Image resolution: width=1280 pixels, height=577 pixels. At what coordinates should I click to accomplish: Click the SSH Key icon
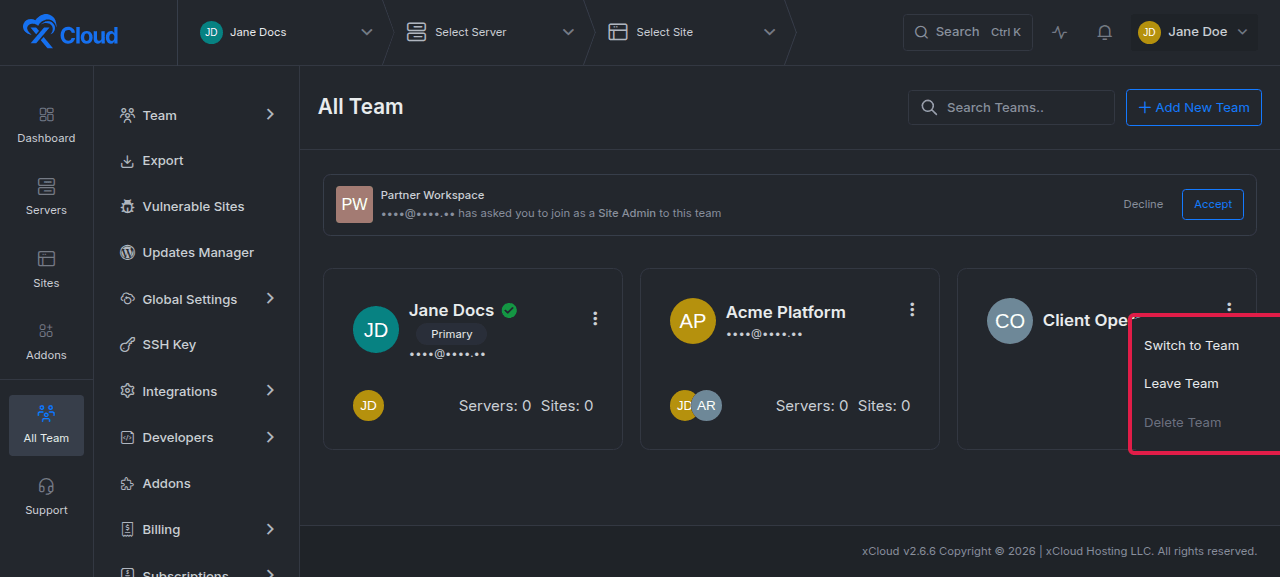click(x=127, y=345)
